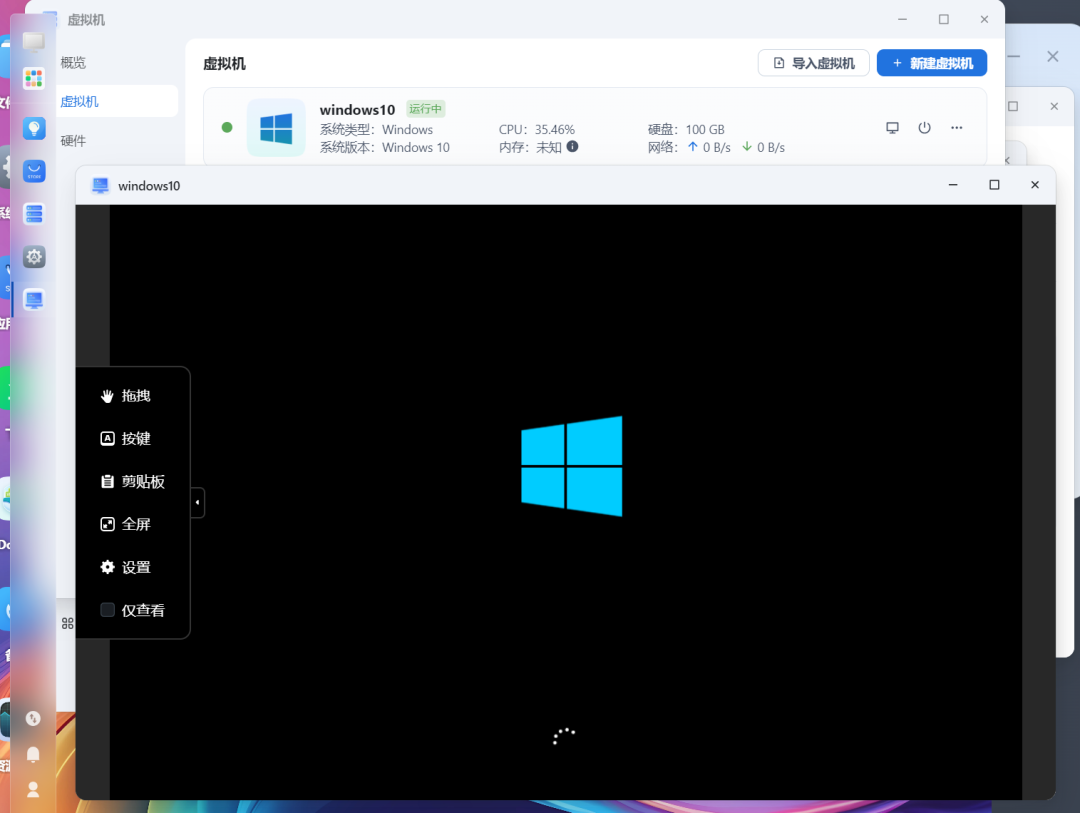Screen dimensions: 1080x813
Task: Select the 硬件 hardware tab
Action: point(73,141)
